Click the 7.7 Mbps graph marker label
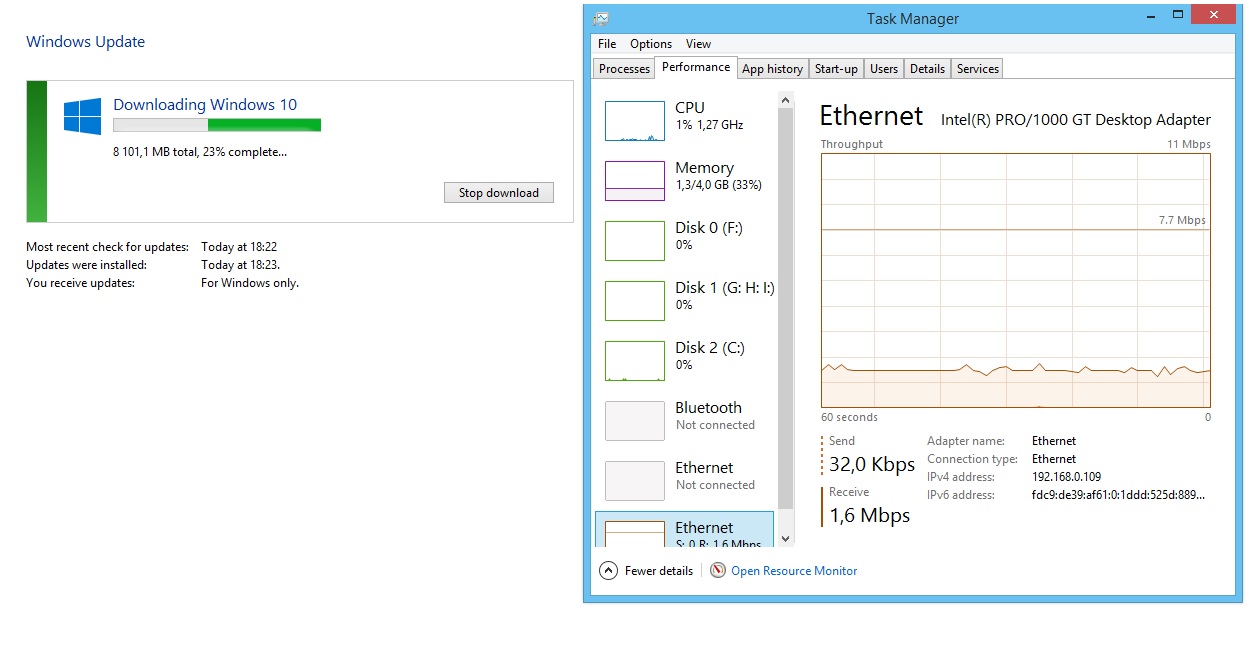This screenshot has height=648, width=1247. (x=1182, y=220)
